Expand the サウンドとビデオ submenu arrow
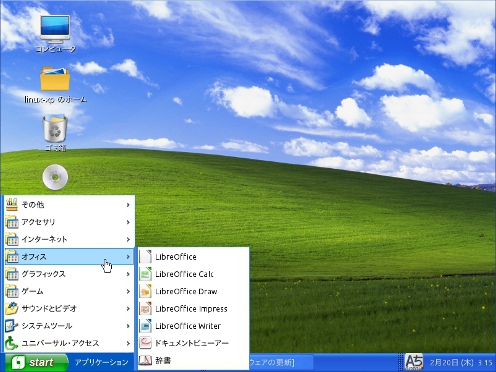This screenshot has width=496, height=372. 128,309
